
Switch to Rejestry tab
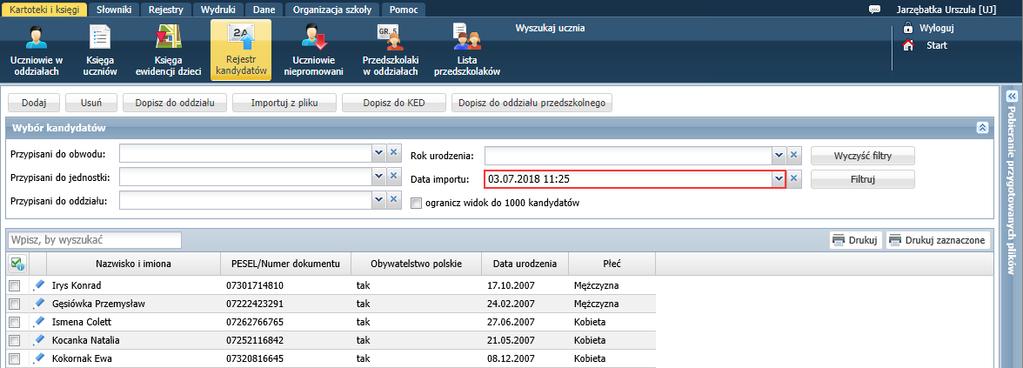[x=166, y=10]
